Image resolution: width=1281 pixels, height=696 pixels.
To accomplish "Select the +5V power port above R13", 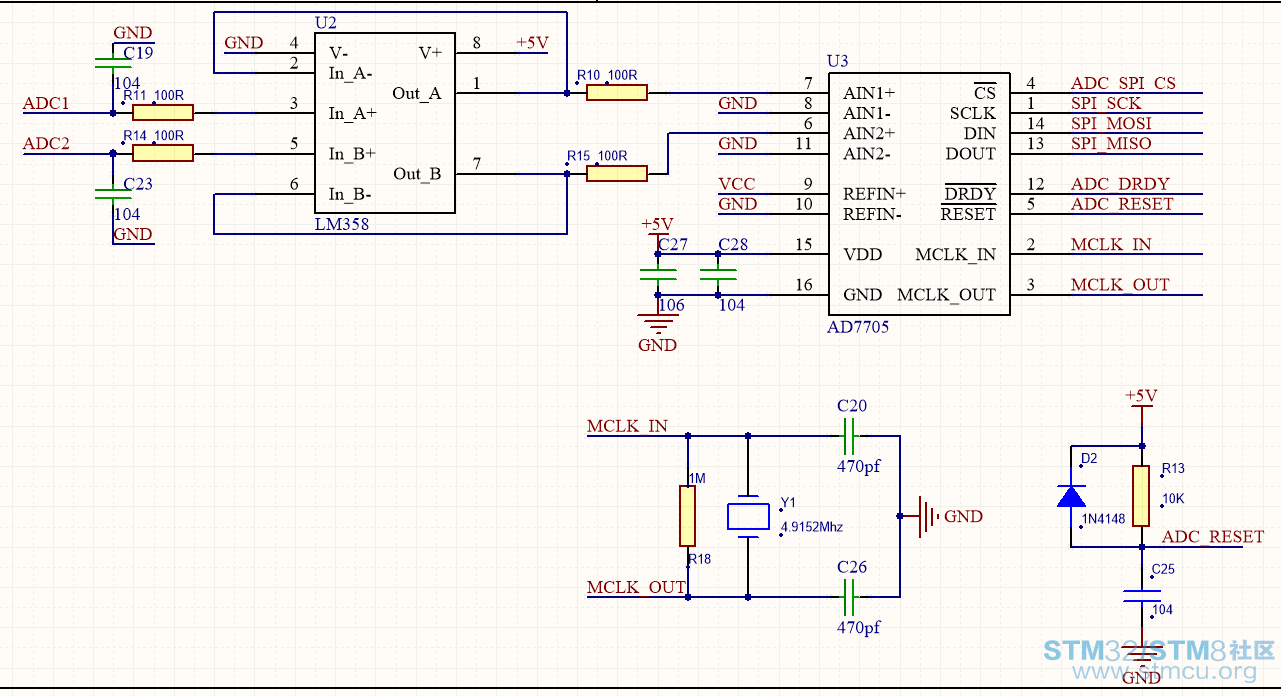I will 1141,397.
